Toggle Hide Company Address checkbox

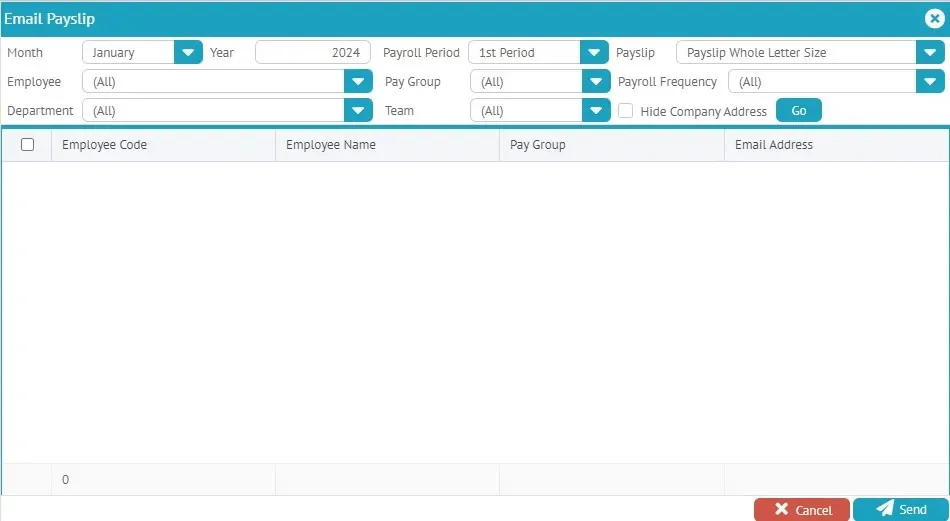625,111
